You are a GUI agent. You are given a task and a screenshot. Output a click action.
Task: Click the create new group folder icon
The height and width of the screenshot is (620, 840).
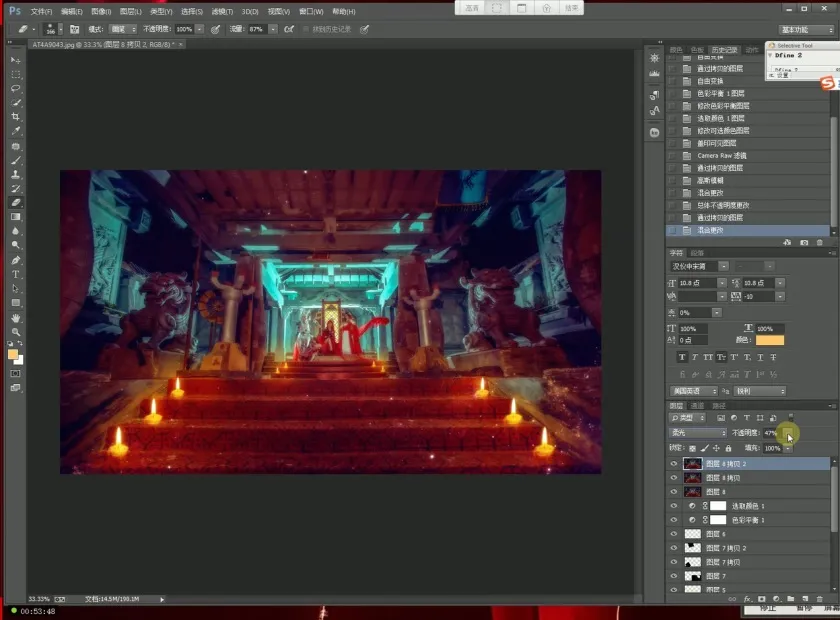tap(791, 599)
